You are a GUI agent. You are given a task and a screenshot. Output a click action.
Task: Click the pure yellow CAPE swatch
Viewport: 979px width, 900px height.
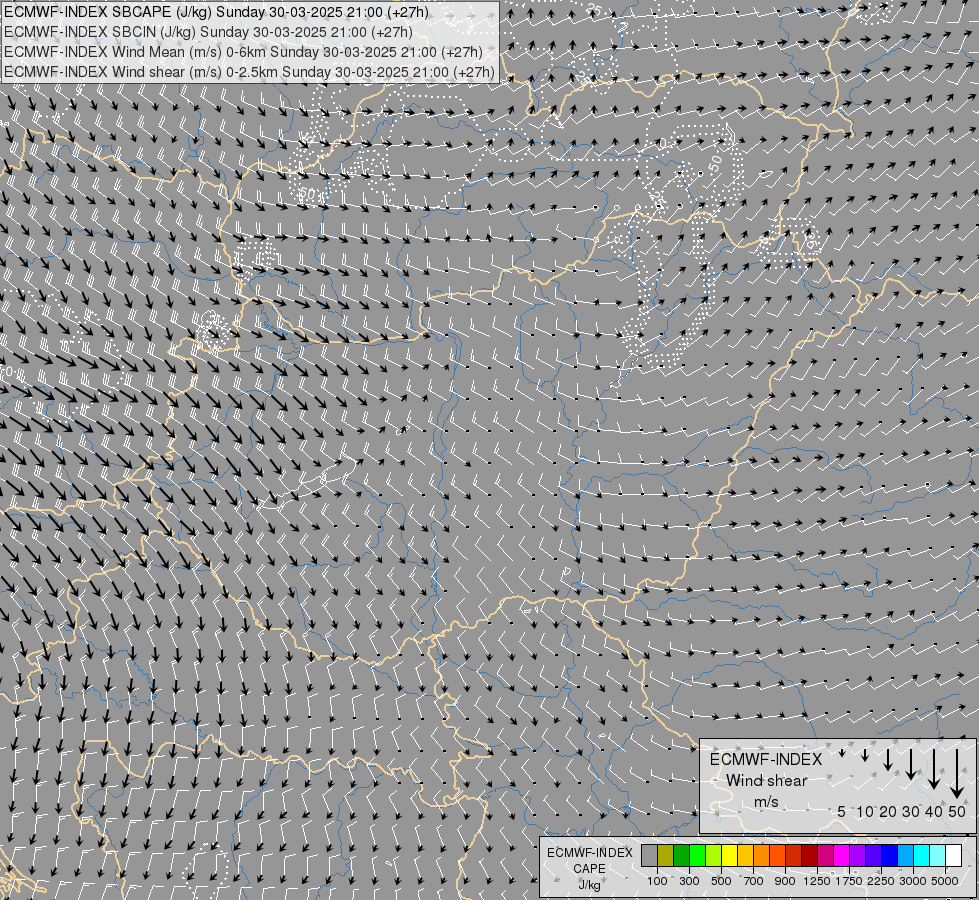click(729, 856)
